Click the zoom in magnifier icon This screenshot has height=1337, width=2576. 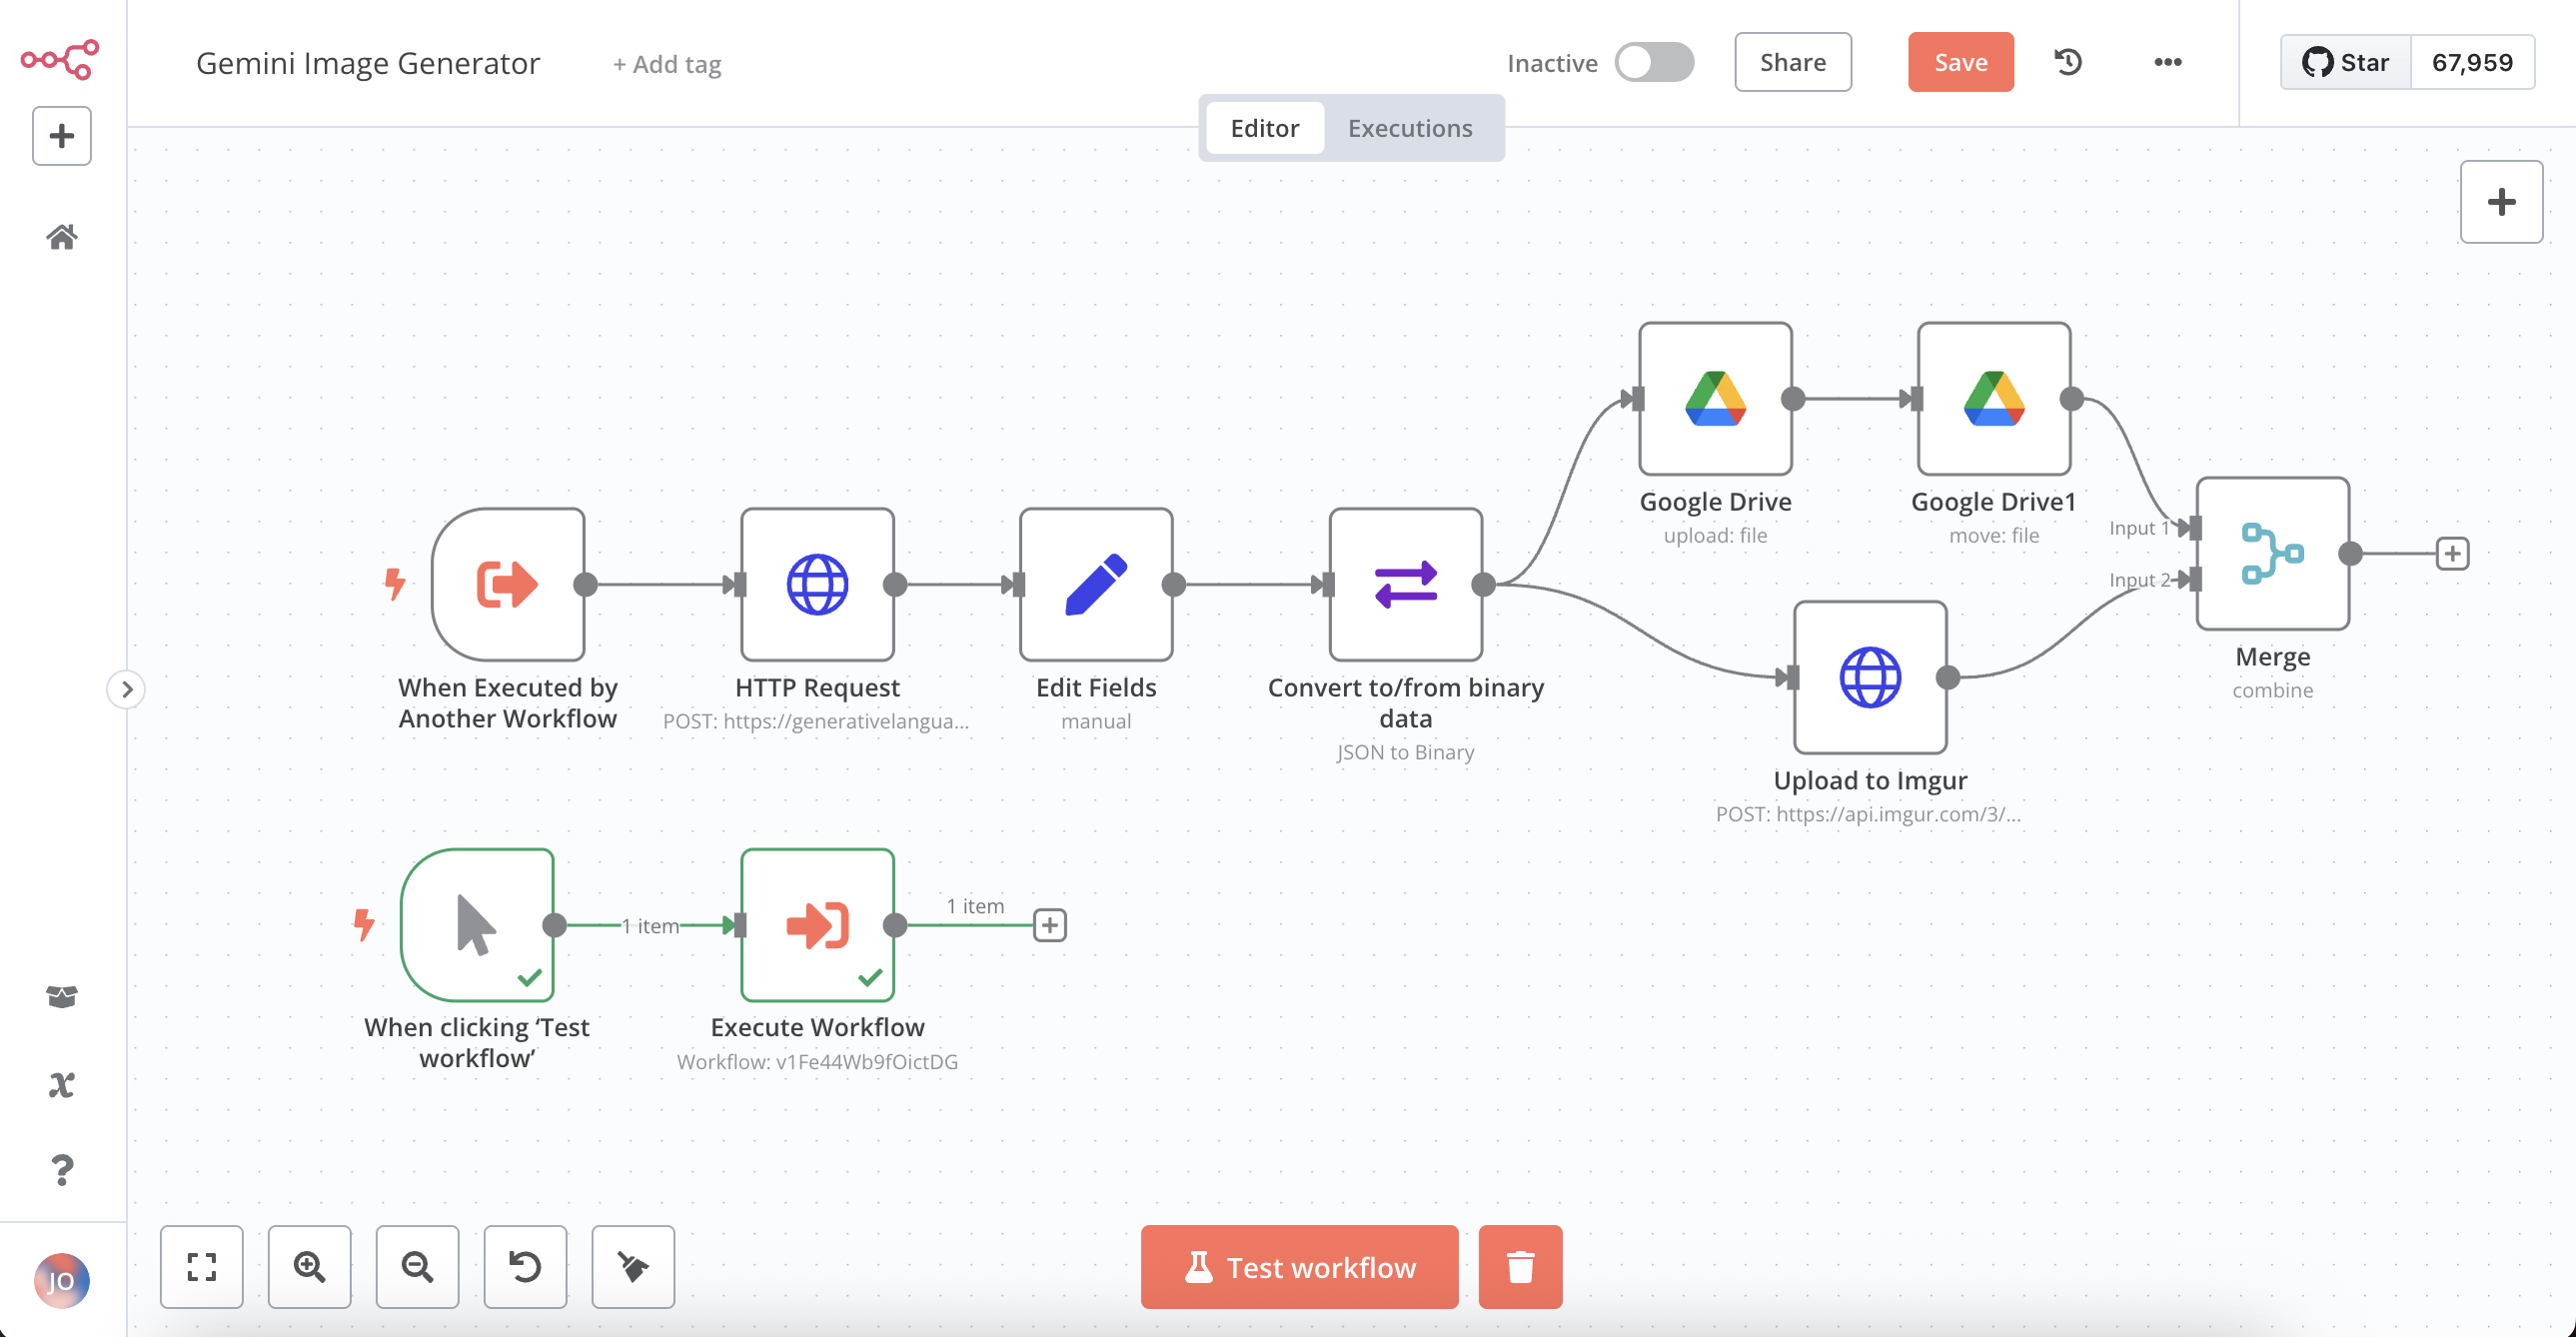click(x=309, y=1266)
